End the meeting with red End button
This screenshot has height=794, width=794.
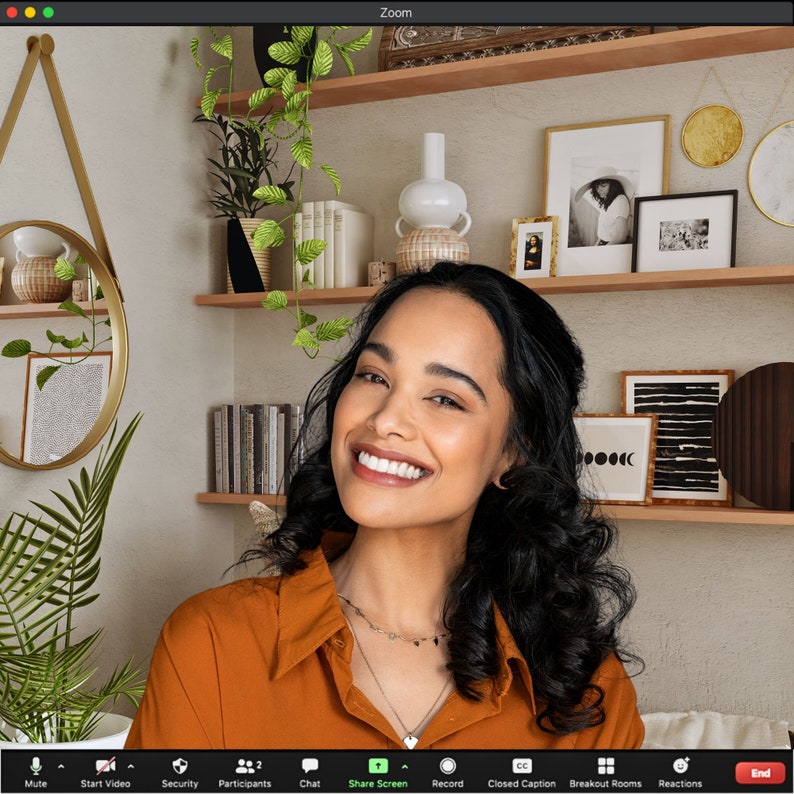tap(761, 773)
